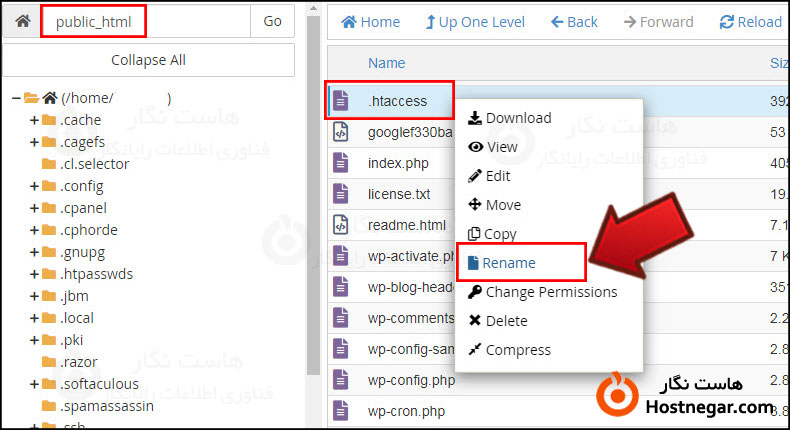This screenshot has width=790, height=430.
Task: Click Reload in the toolbar
Action: click(x=751, y=22)
